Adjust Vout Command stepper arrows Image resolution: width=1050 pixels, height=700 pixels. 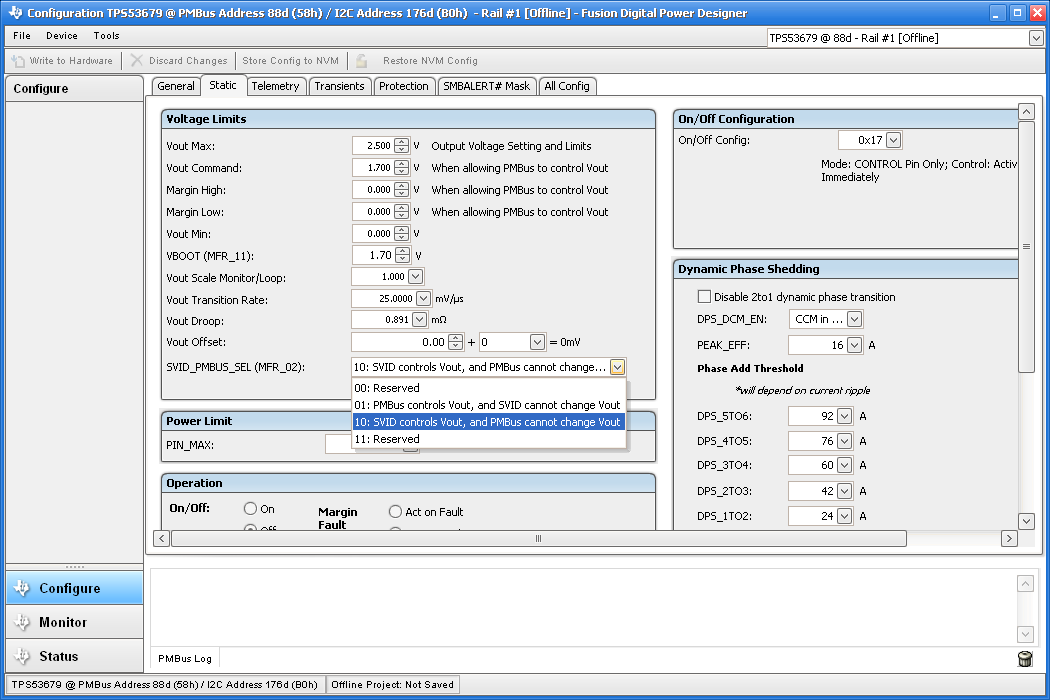[x=402, y=167]
